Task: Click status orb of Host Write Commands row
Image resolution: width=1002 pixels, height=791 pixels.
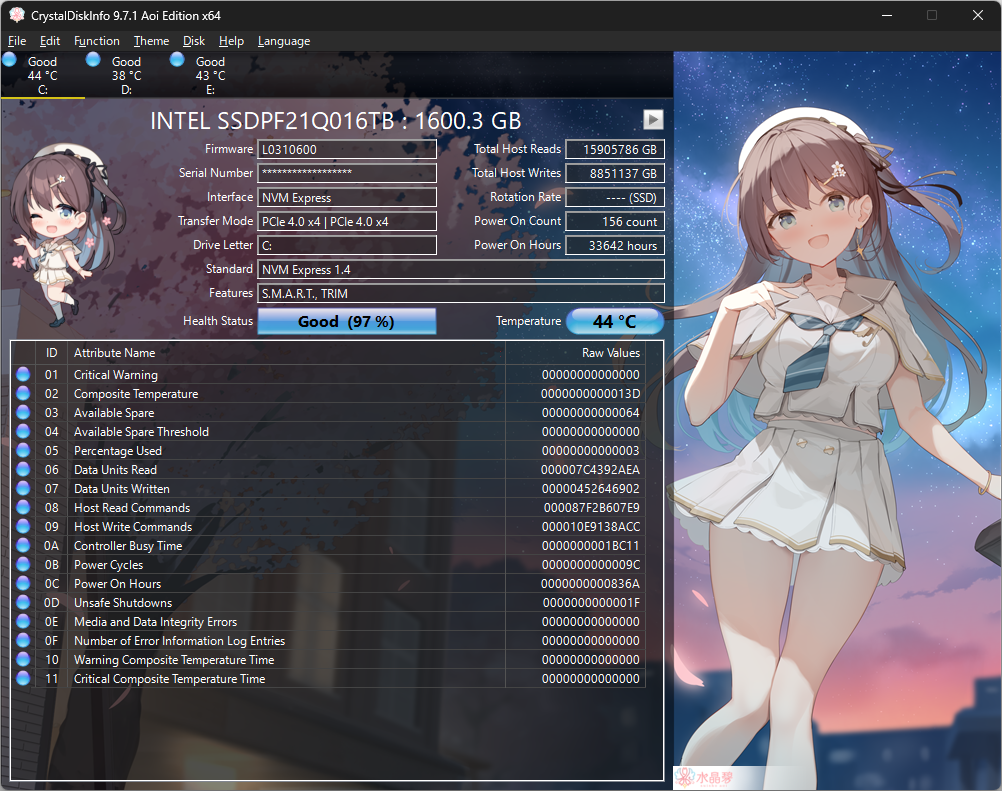Action: [x=23, y=526]
